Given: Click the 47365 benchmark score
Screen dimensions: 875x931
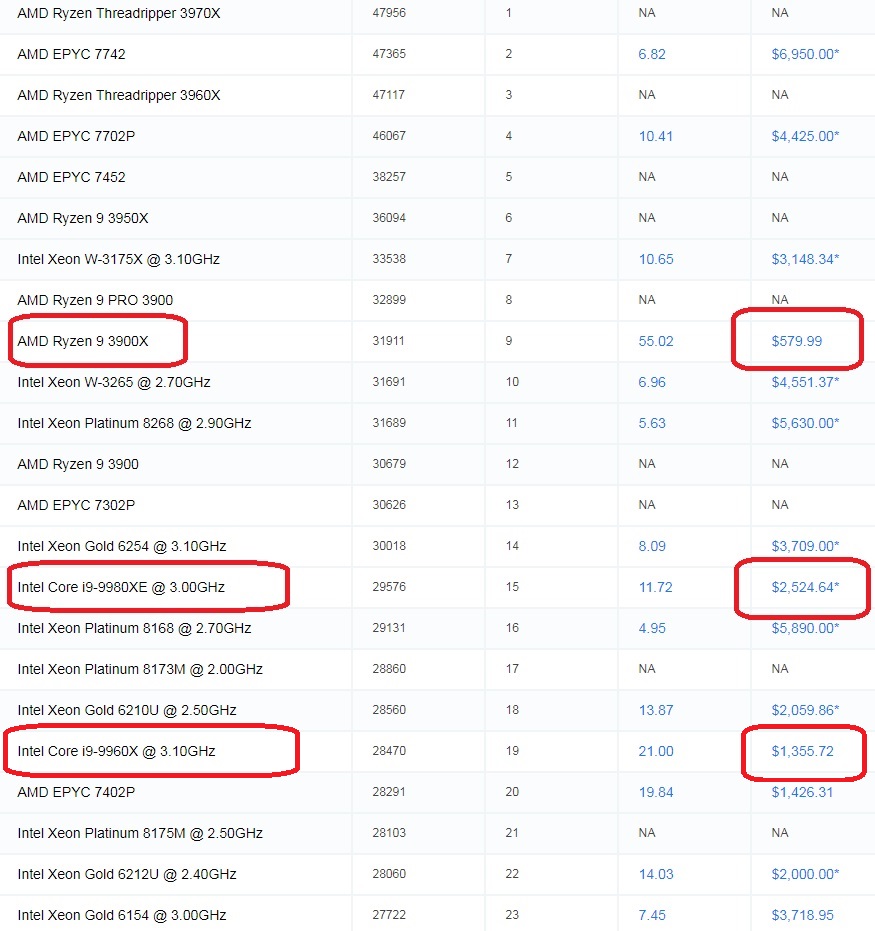Looking at the screenshot, I should (x=389, y=53).
